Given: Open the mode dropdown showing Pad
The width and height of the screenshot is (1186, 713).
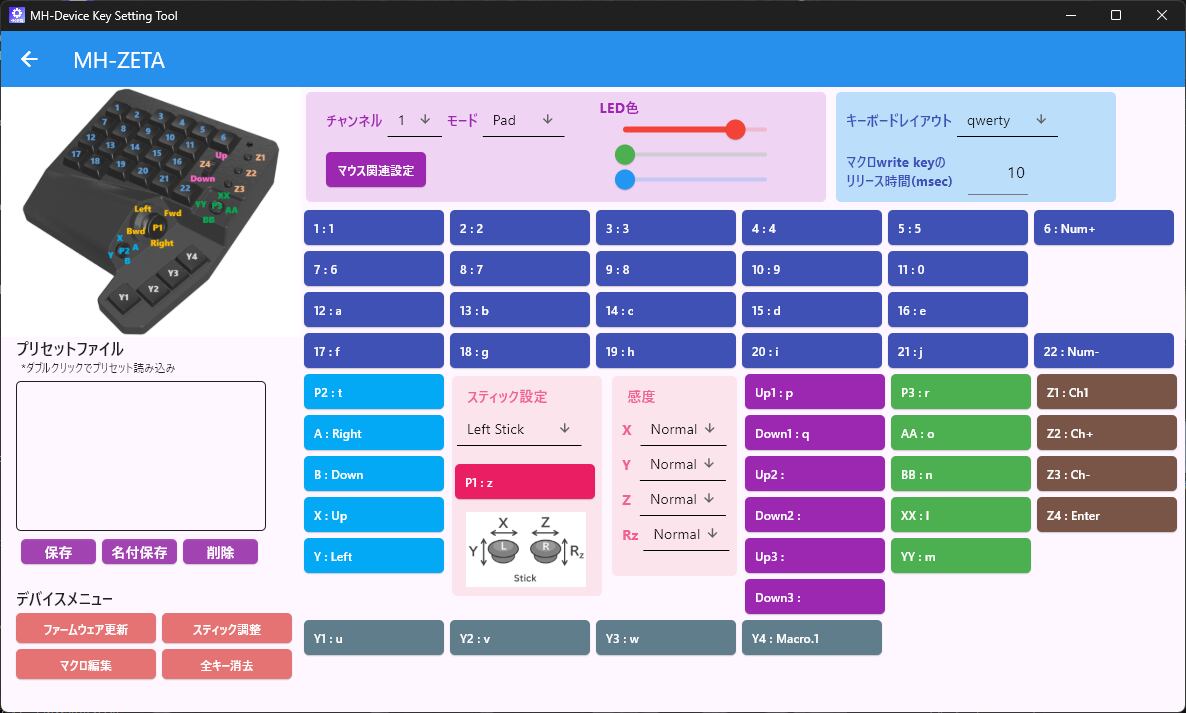Looking at the screenshot, I should click(x=523, y=120).
